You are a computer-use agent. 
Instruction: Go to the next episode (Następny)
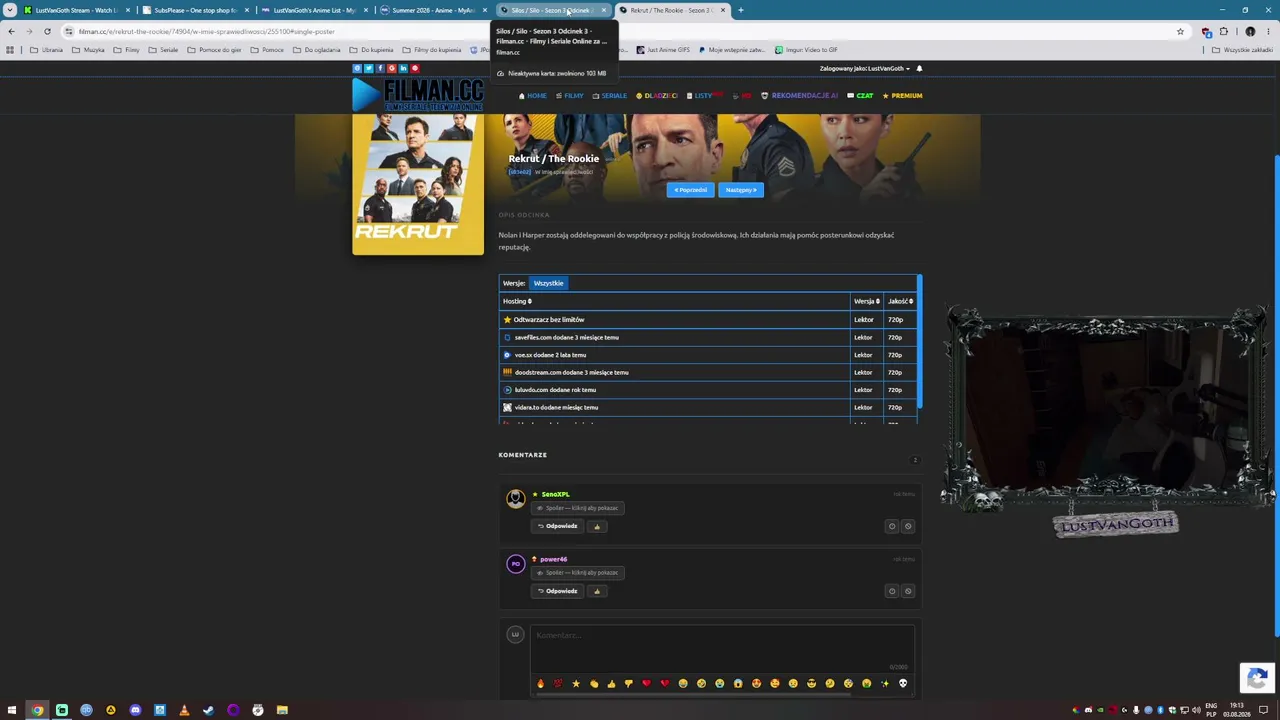coord(741,190)
